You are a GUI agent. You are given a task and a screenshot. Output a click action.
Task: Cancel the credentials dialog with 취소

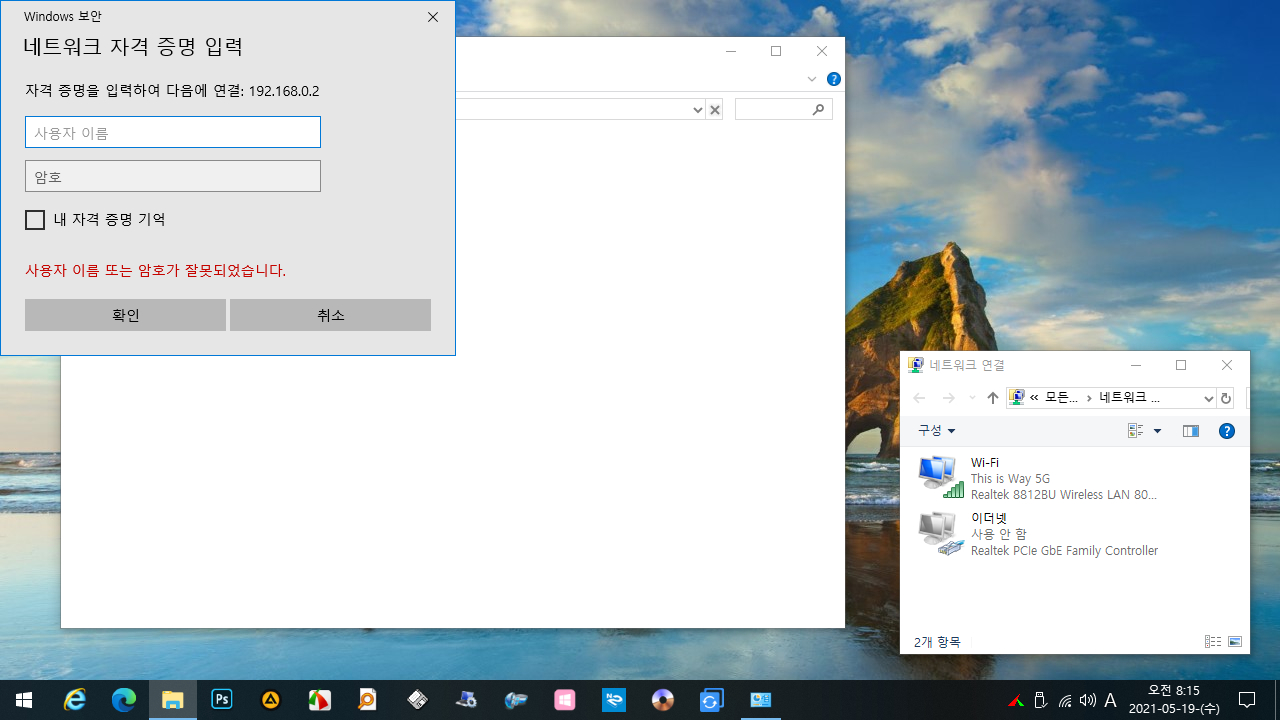(330, 315)
